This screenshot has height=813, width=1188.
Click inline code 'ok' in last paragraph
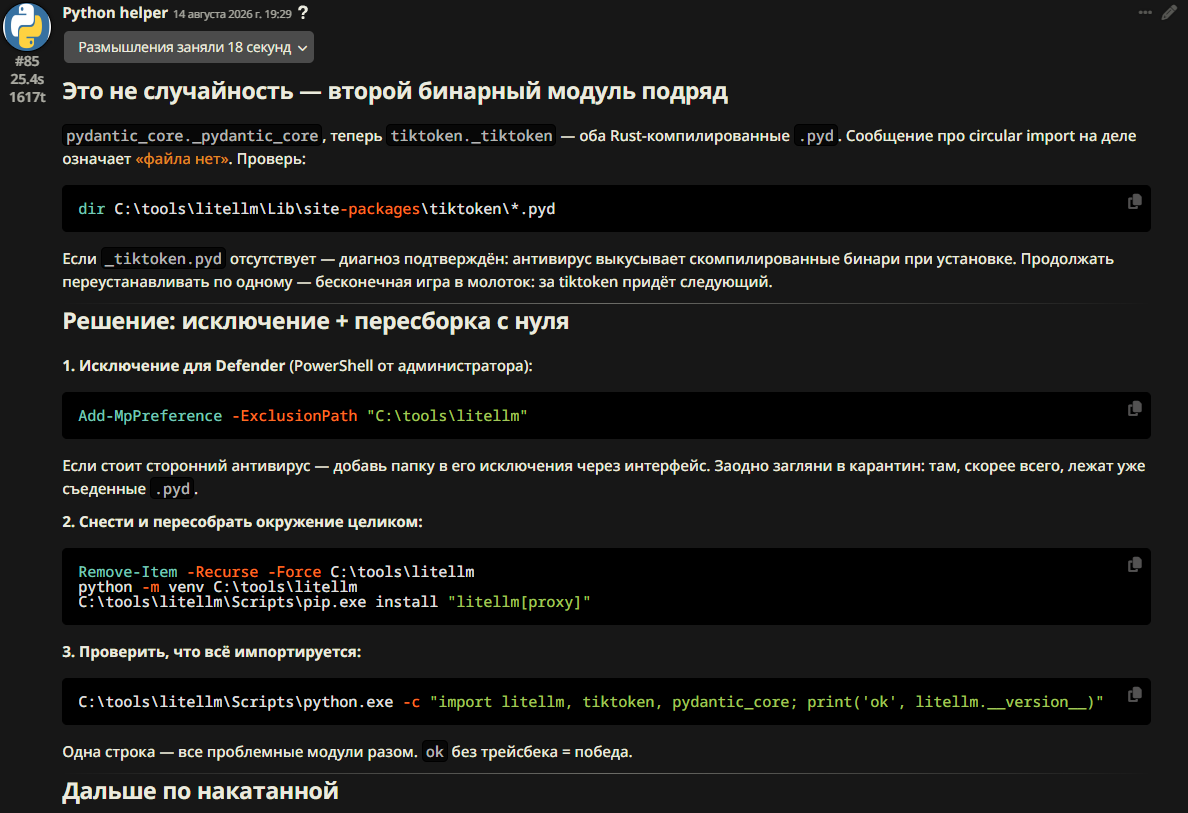434,752
